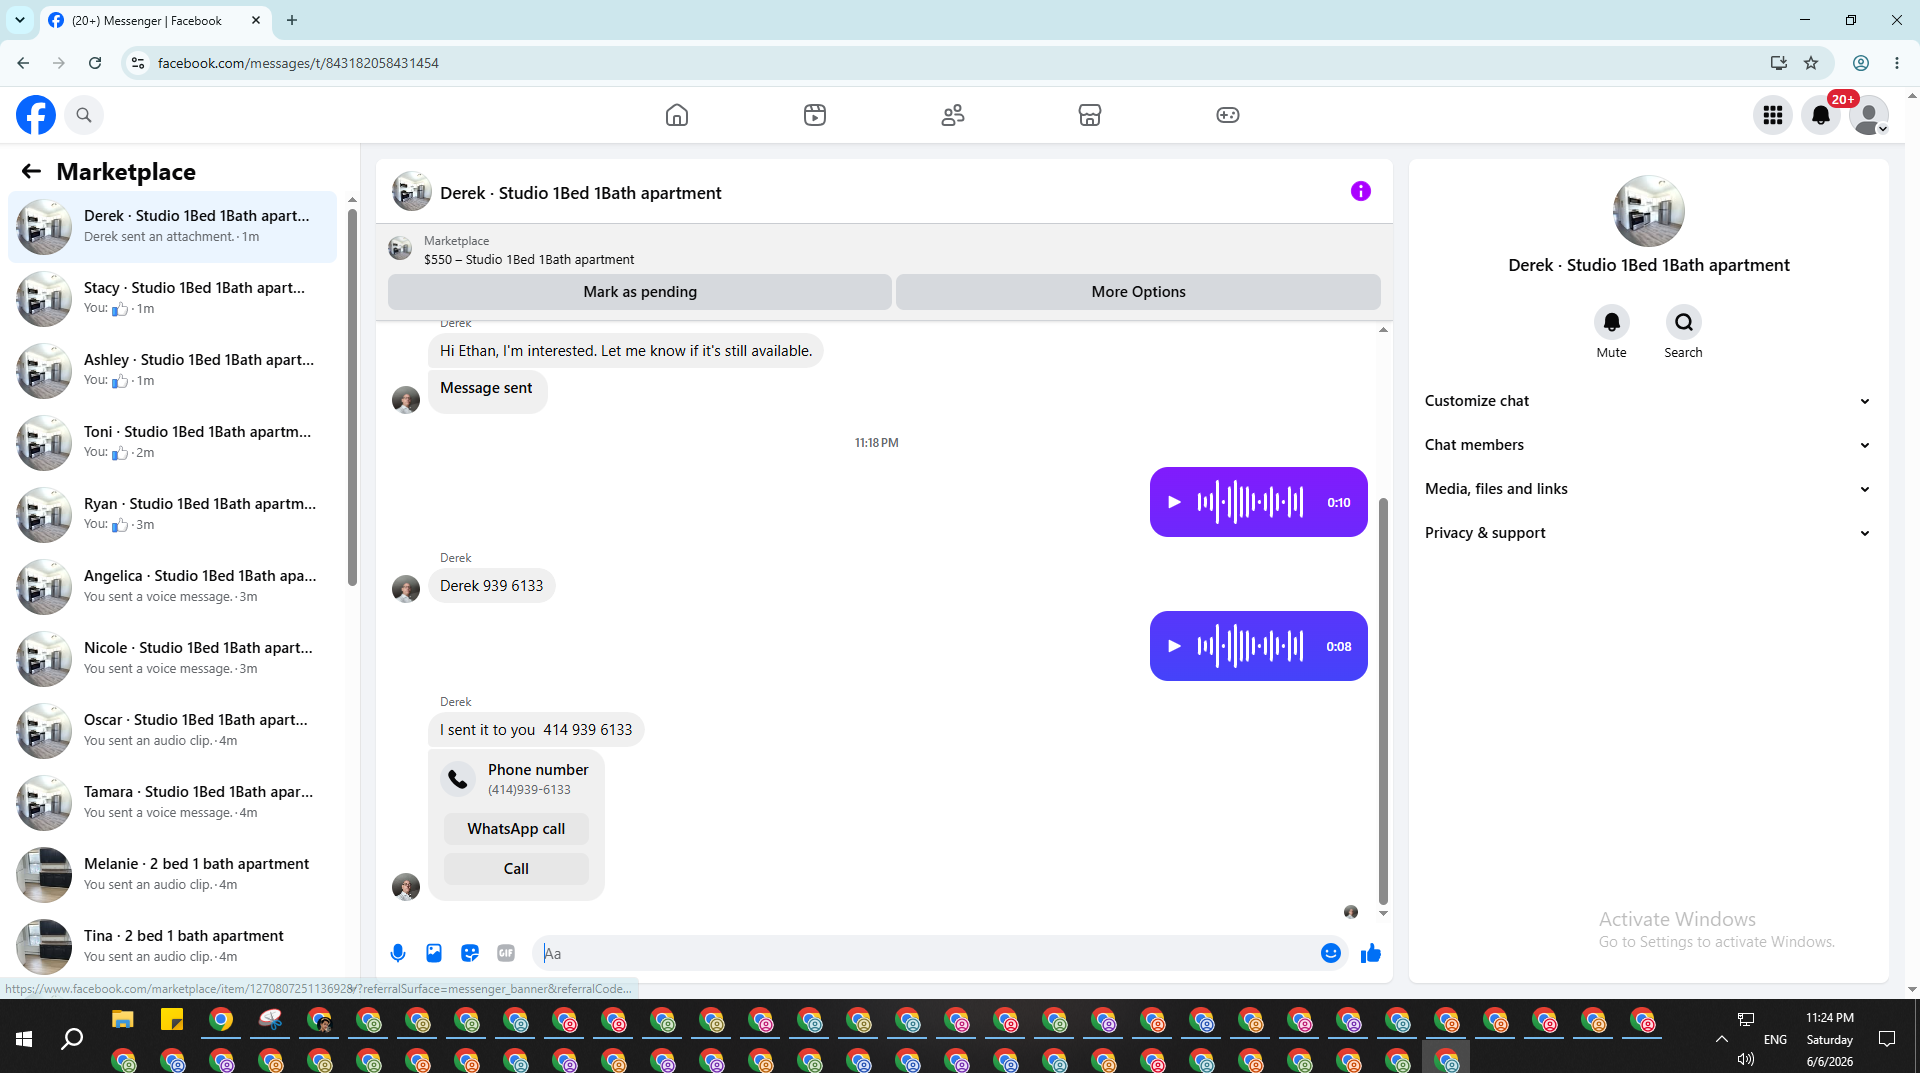This screenshot has height=1073, width=1920.
Task: Record a voice clip with microphone icon
Action: coord(398,953)
